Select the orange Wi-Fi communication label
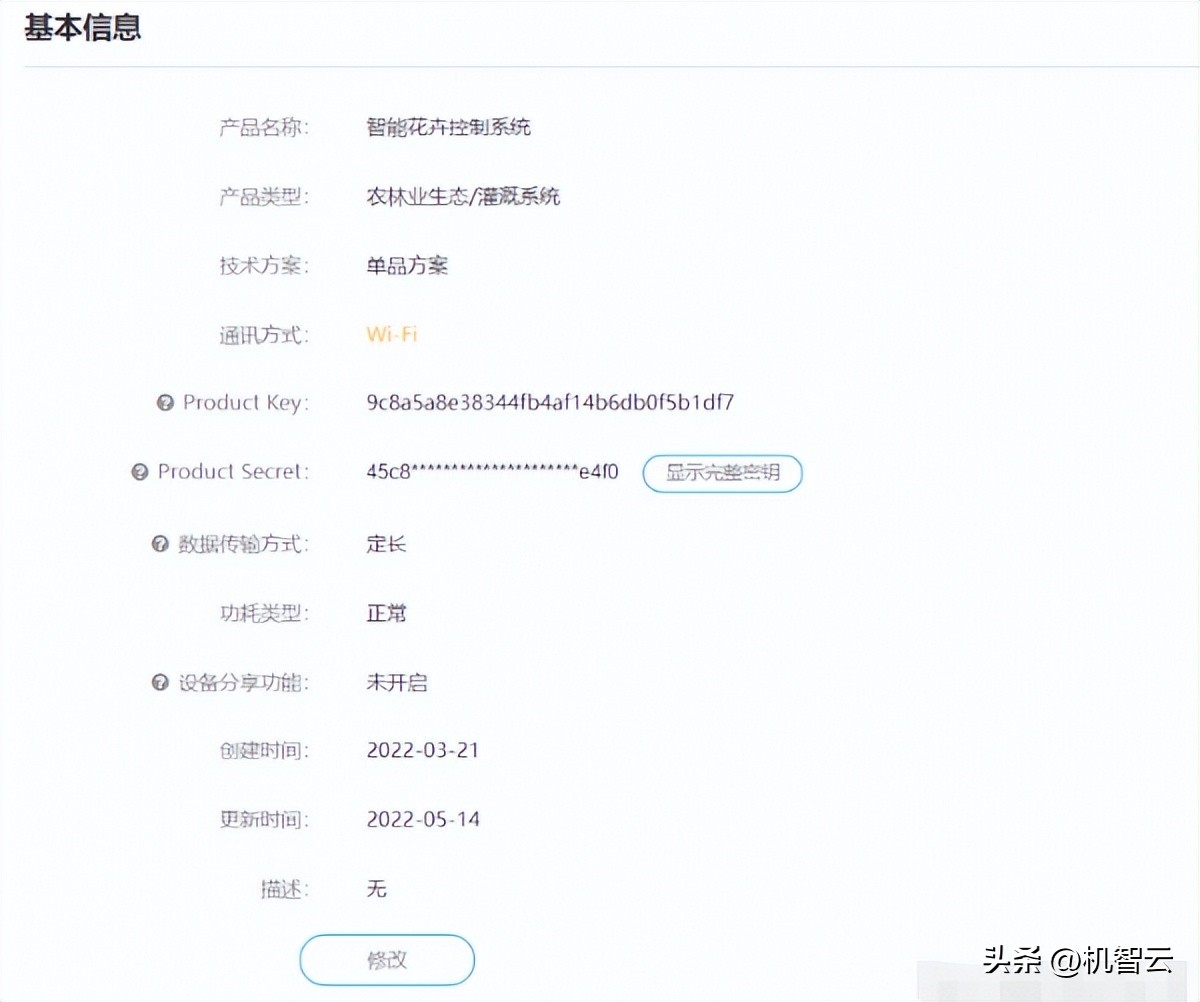The width and height of the screenshot is (1200, 1002). pos(391,334)
